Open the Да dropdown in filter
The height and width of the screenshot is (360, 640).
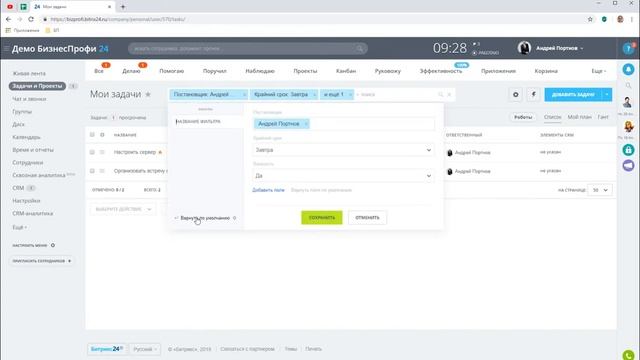pos(343,176)
